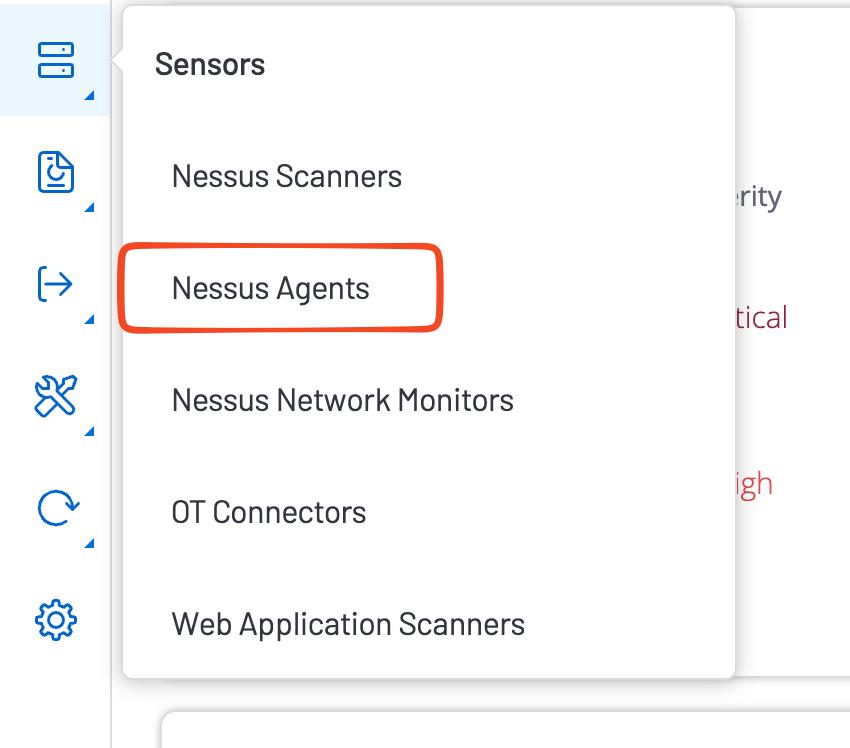Click the Sensors server icon in sidebar
850x748 pixels.
[56, 59]
